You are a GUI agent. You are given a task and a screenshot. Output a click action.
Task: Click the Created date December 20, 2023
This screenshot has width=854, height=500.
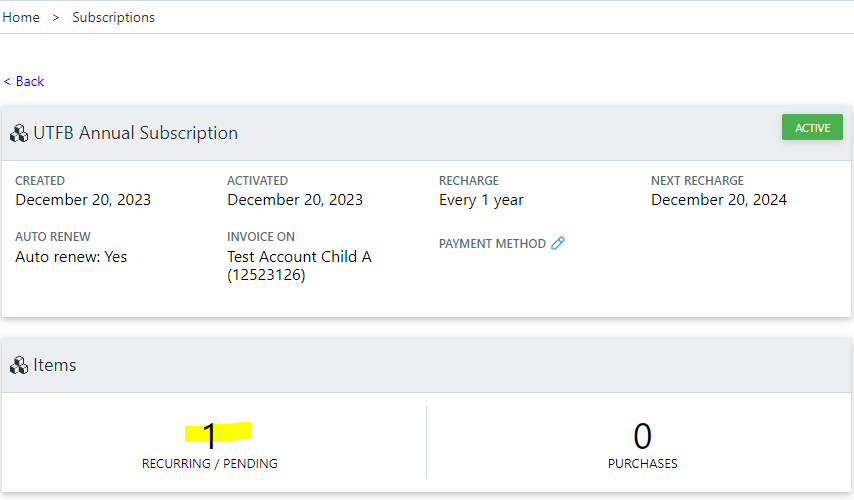83,200
